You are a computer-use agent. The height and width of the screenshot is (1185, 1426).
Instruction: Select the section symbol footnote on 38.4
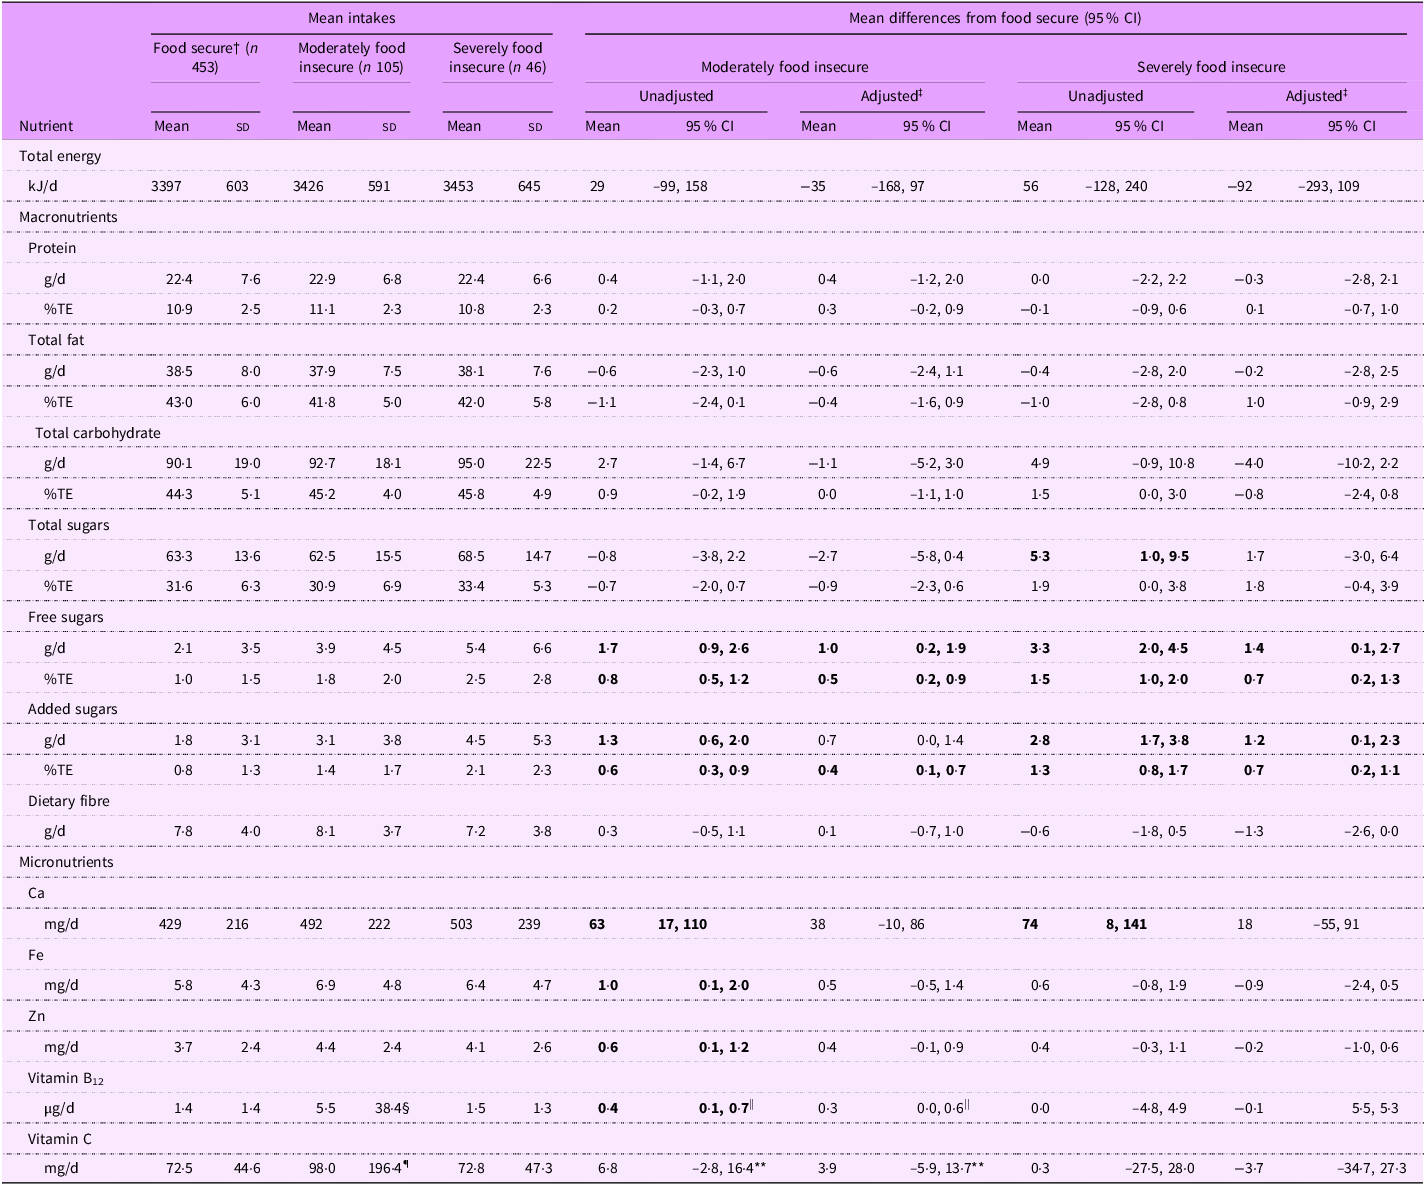click(x=408, y=1108)
